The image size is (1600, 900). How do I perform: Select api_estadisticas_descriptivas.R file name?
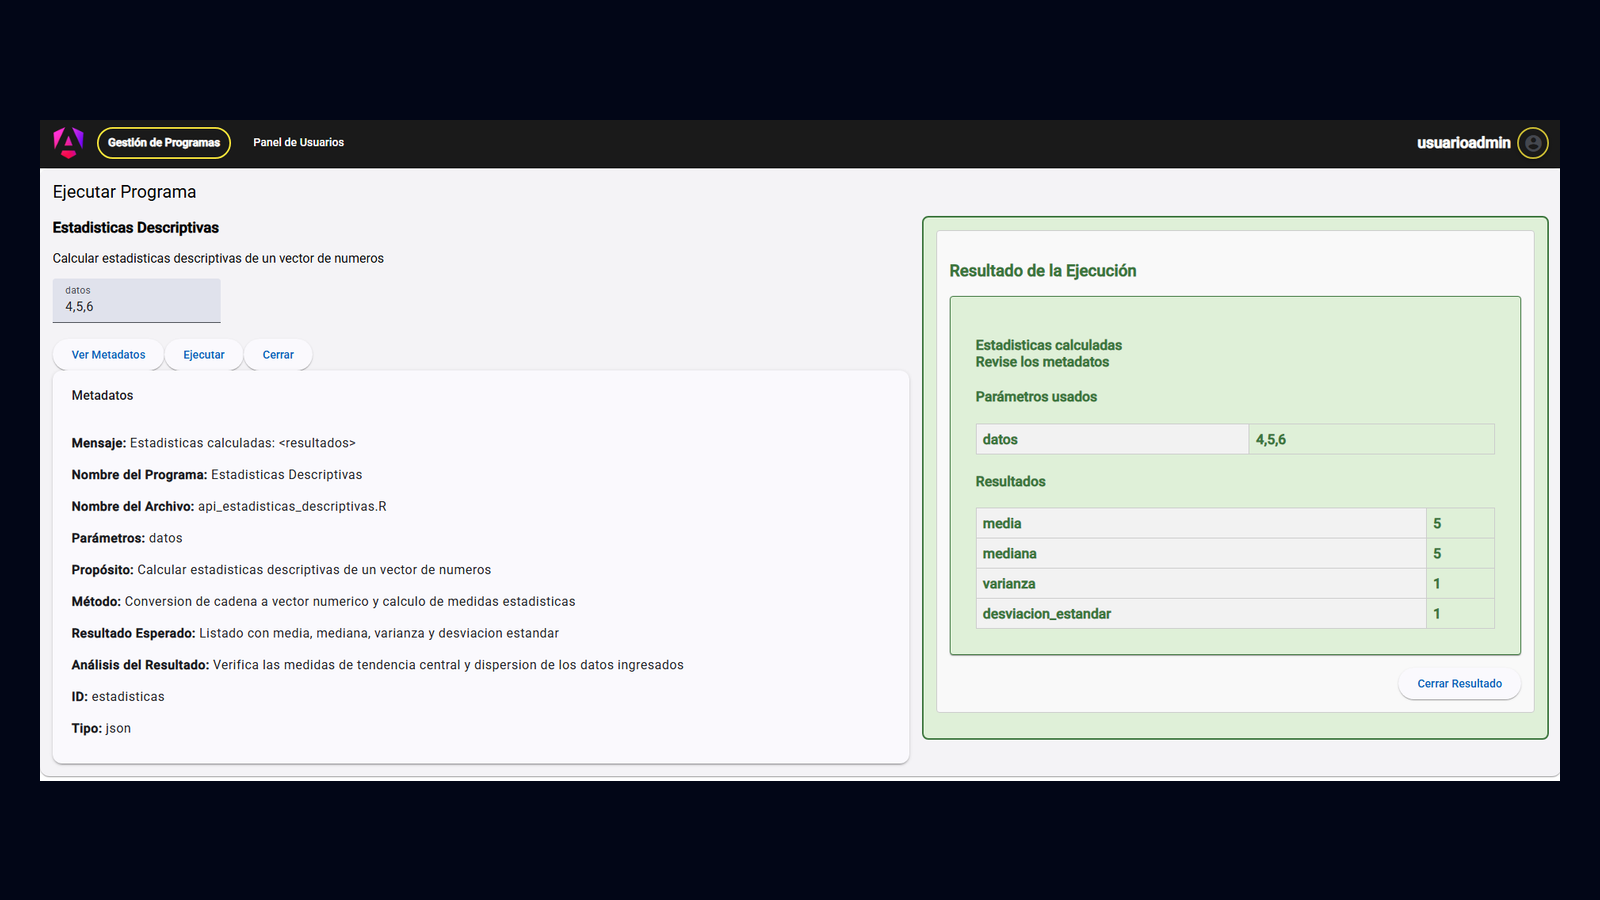[292, 507]
